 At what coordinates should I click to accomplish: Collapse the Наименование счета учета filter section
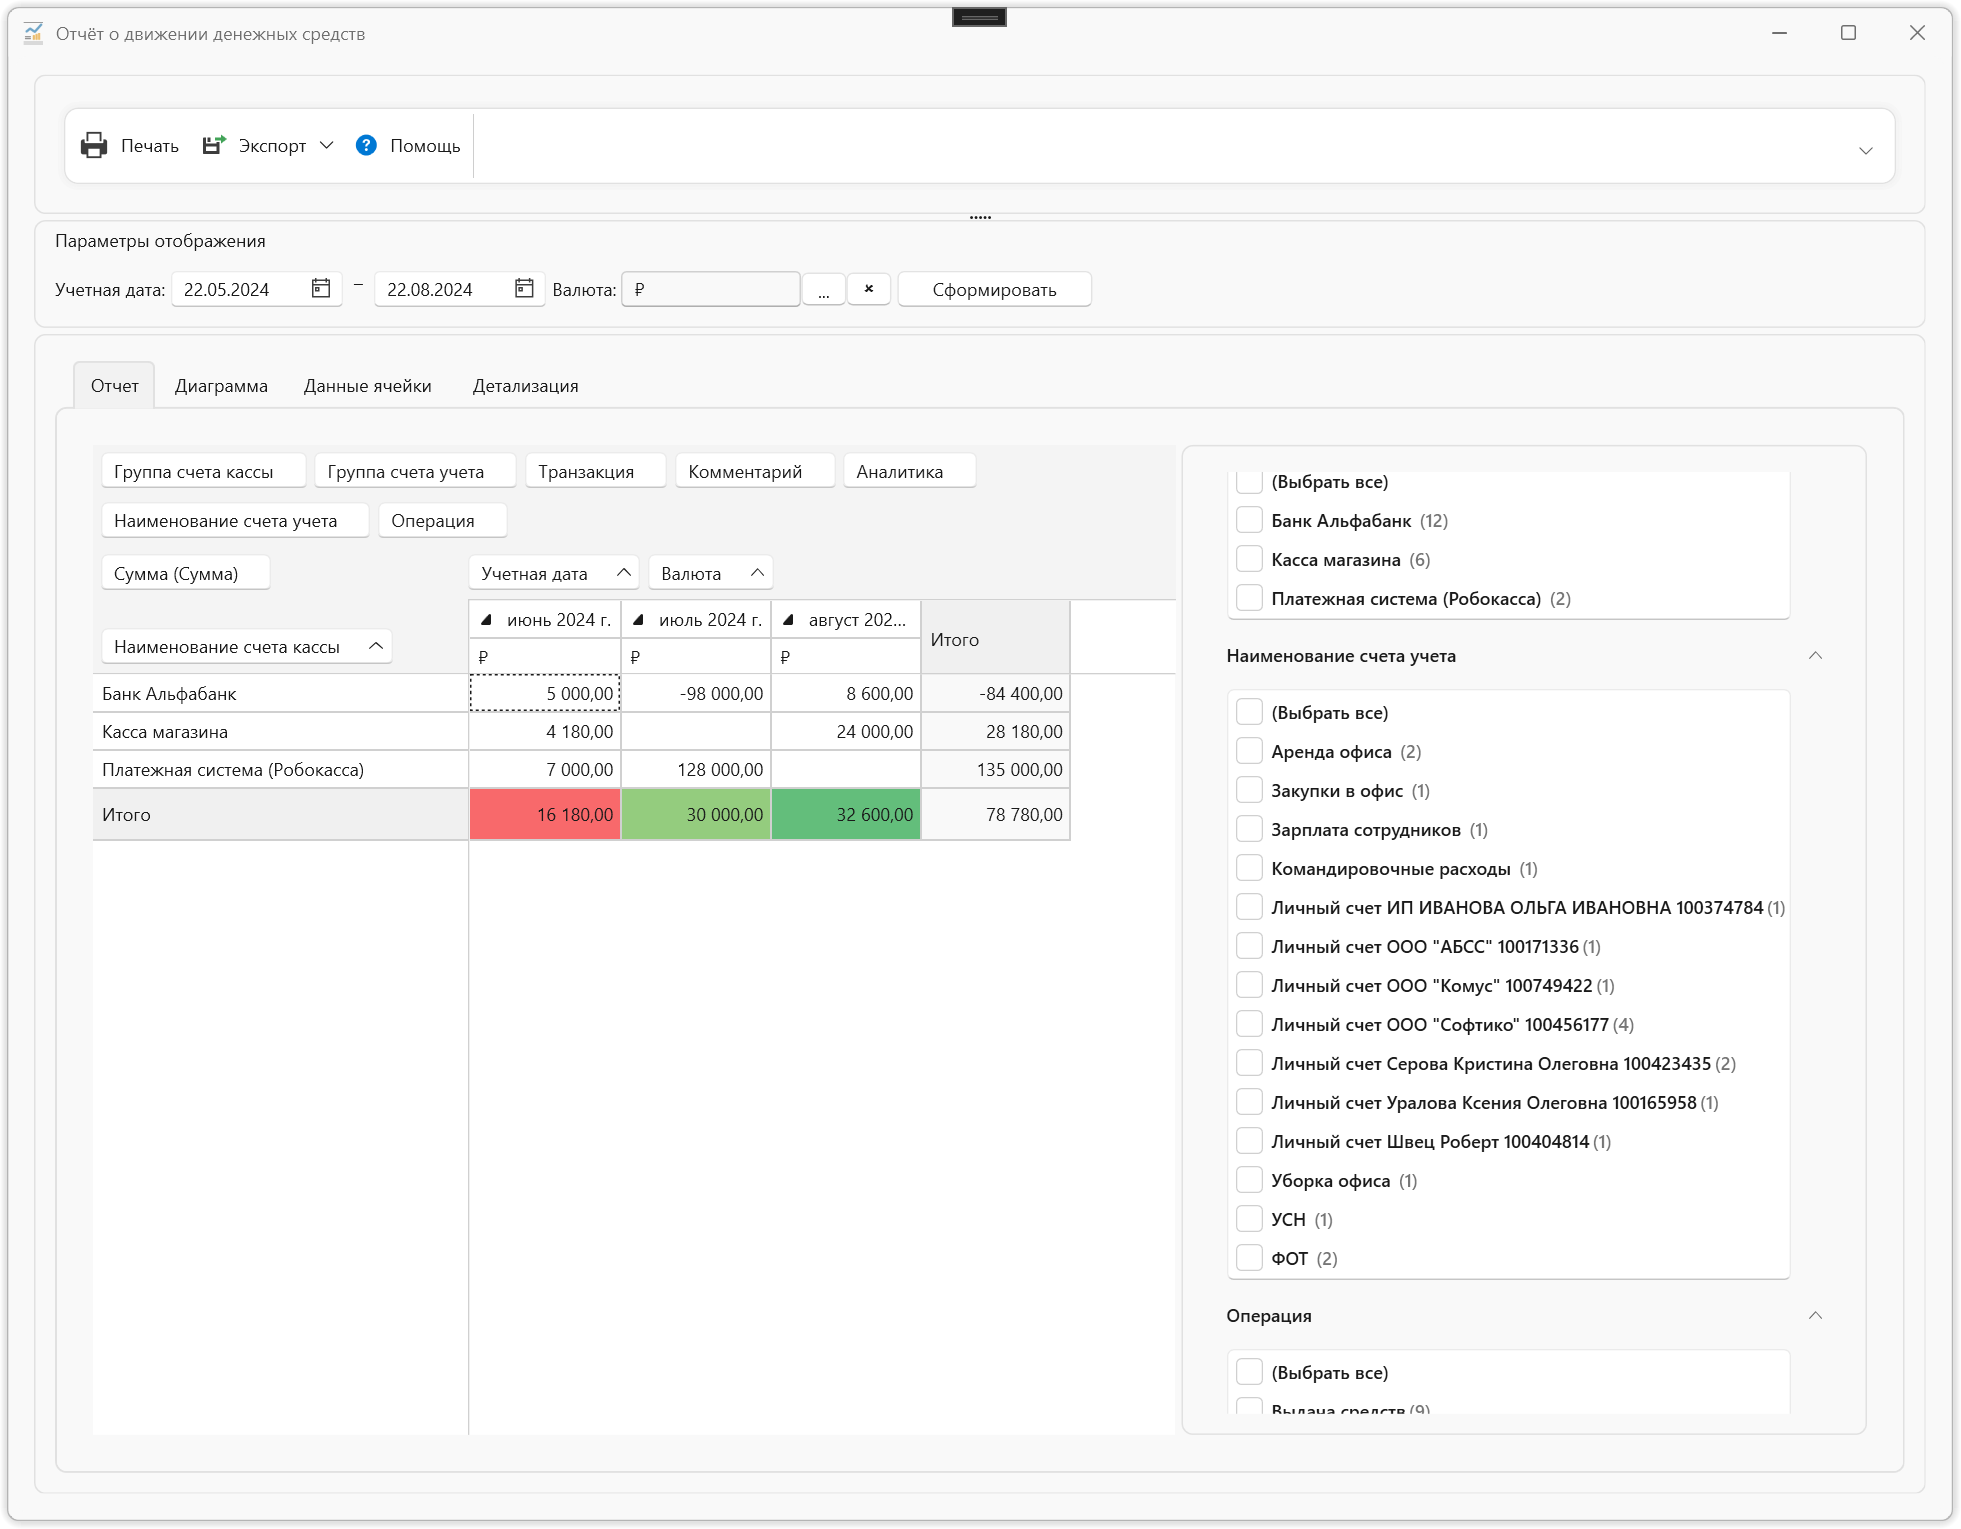point(1815,655)
